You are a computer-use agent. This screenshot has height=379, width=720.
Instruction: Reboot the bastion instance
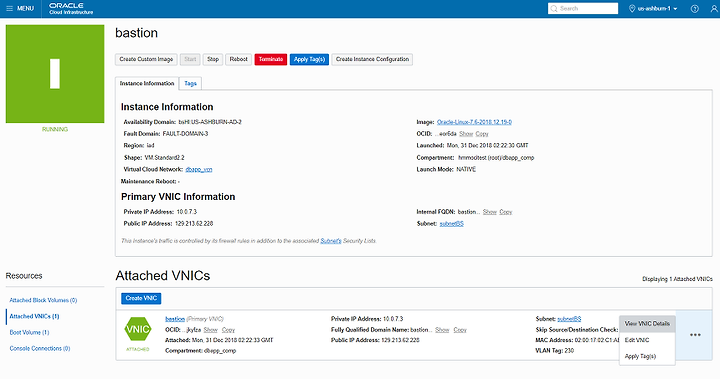(238, 59)
